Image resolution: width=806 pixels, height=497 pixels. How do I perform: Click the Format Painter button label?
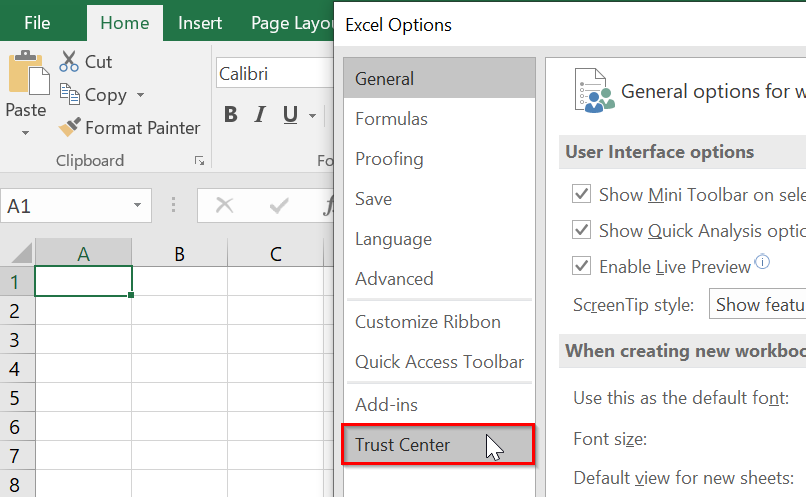(142, 127)
